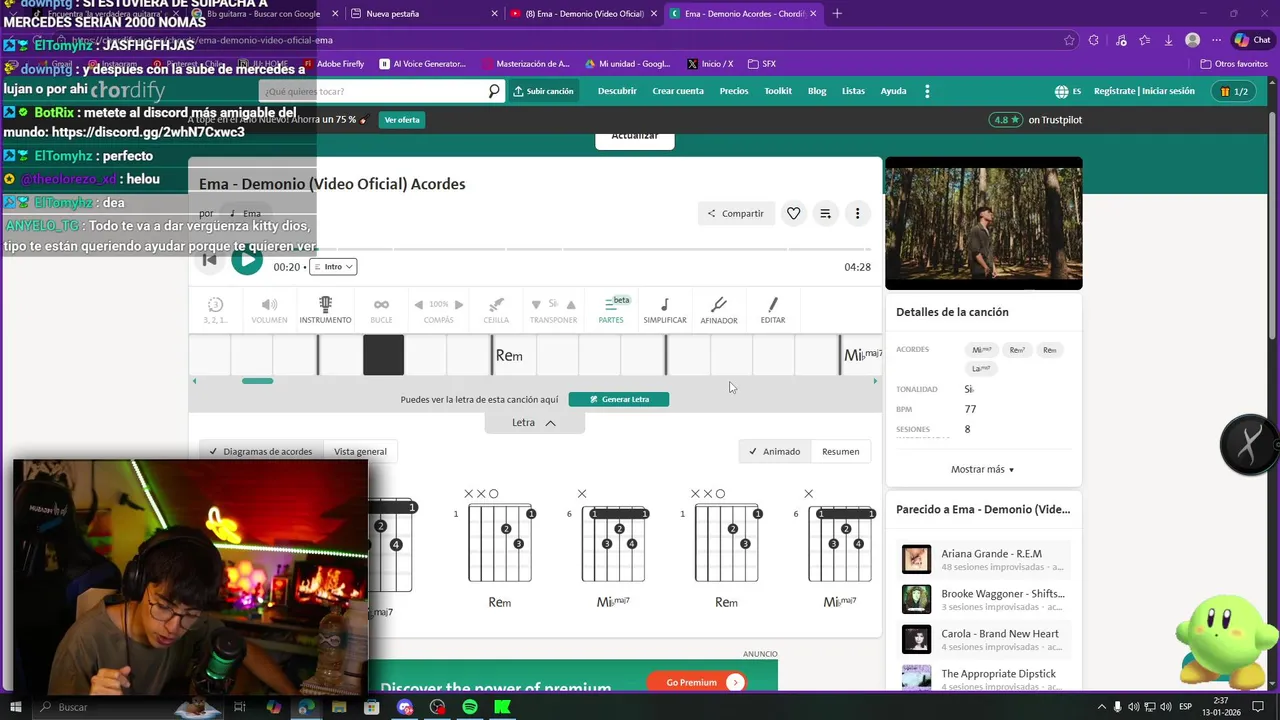This screenshot has height=720, width=1280.
Task: Open the Descubrir menu
Action: (x=617, y=91)
